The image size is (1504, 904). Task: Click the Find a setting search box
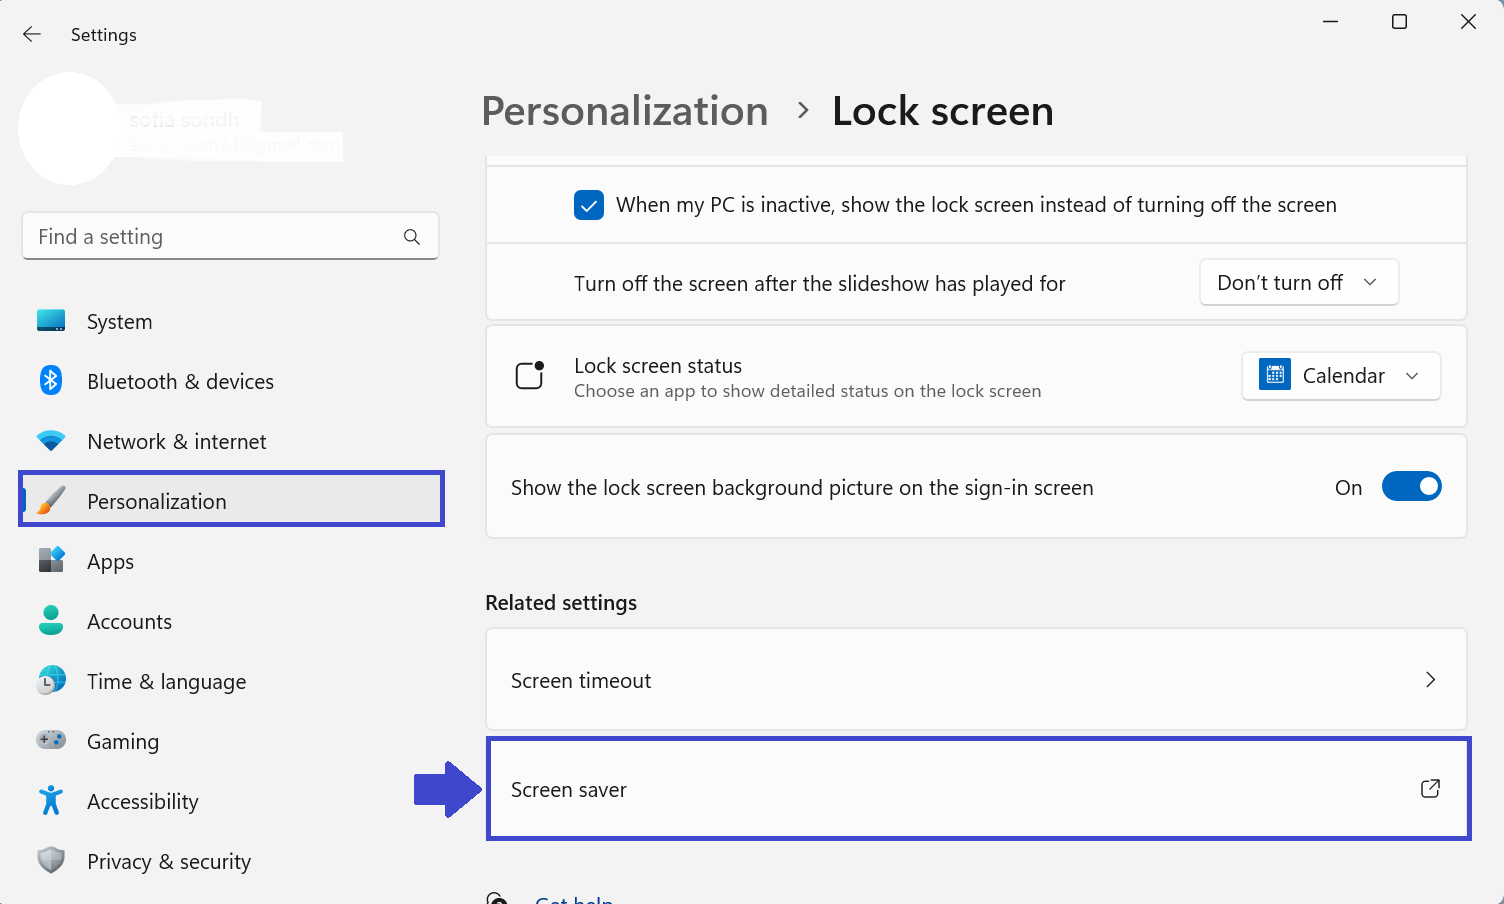tap(215, 237)
